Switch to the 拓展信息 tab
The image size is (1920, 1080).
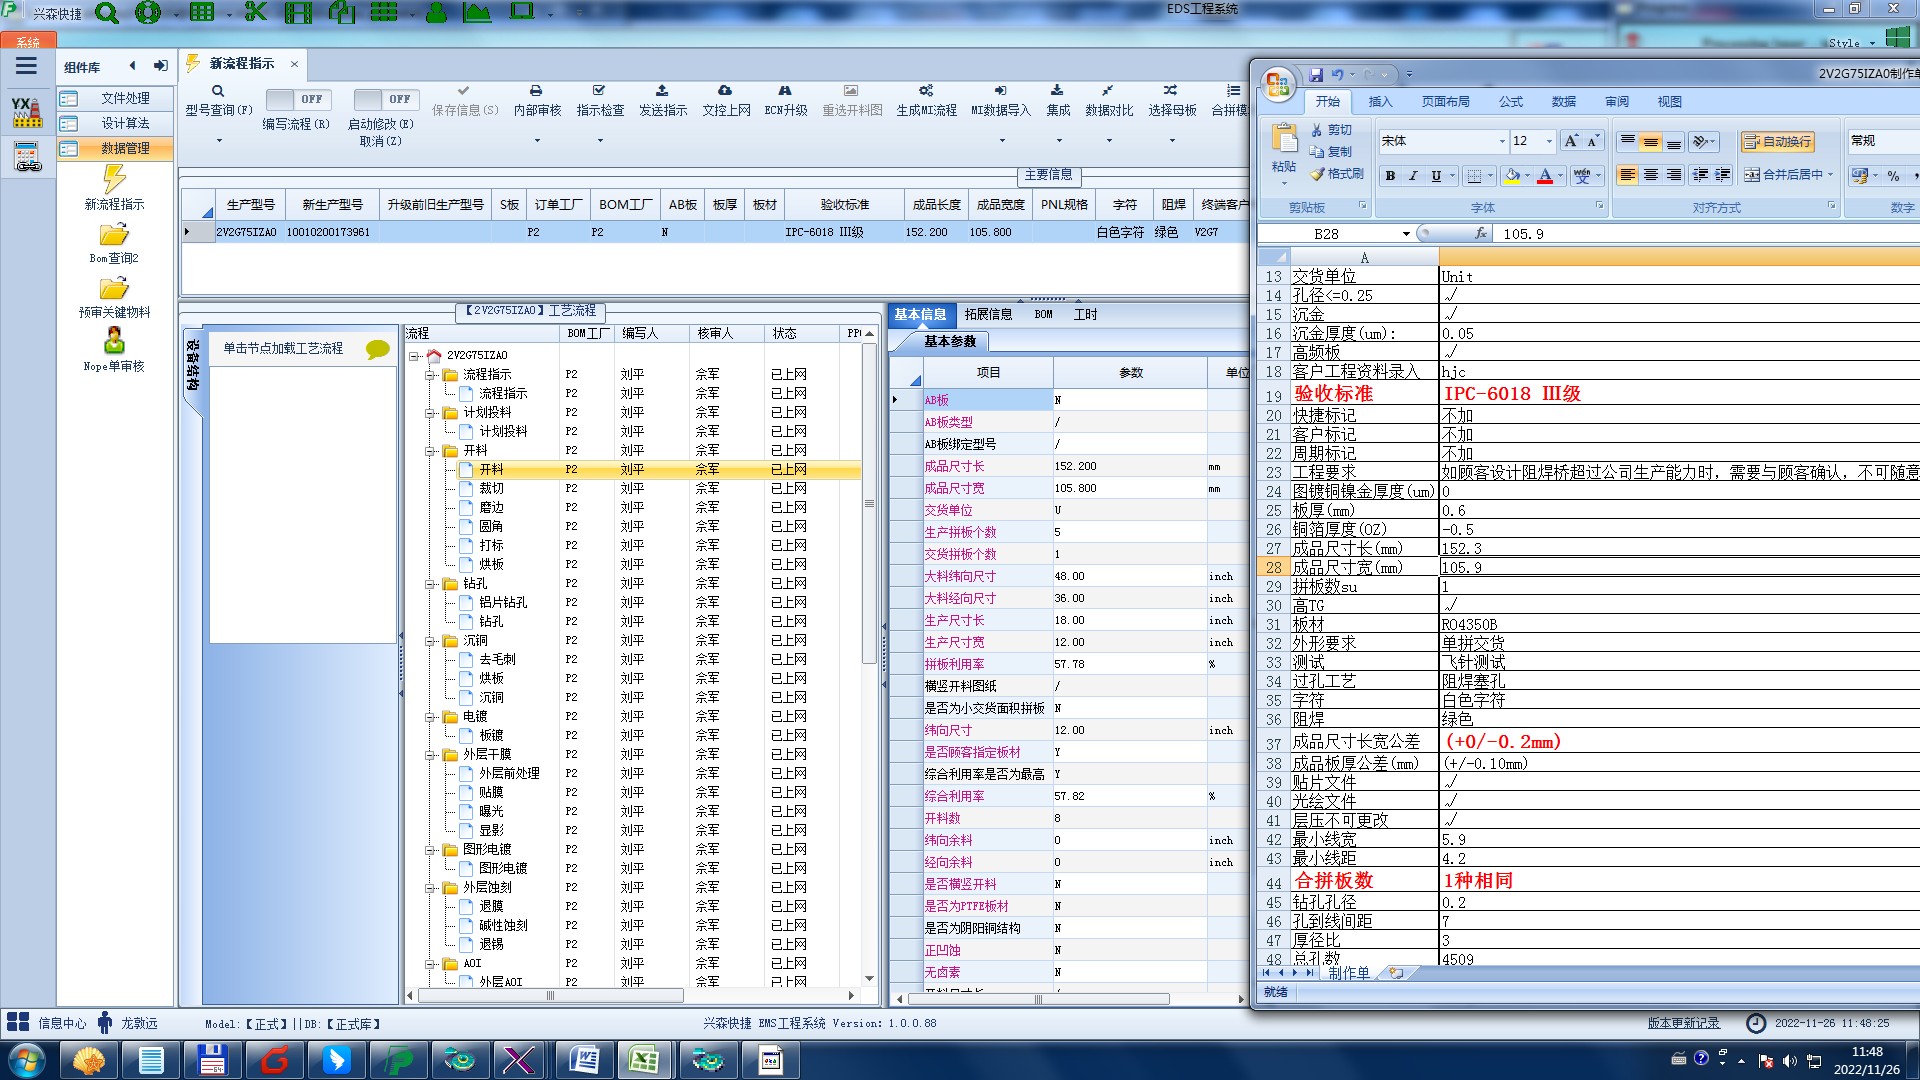[988, 314]
